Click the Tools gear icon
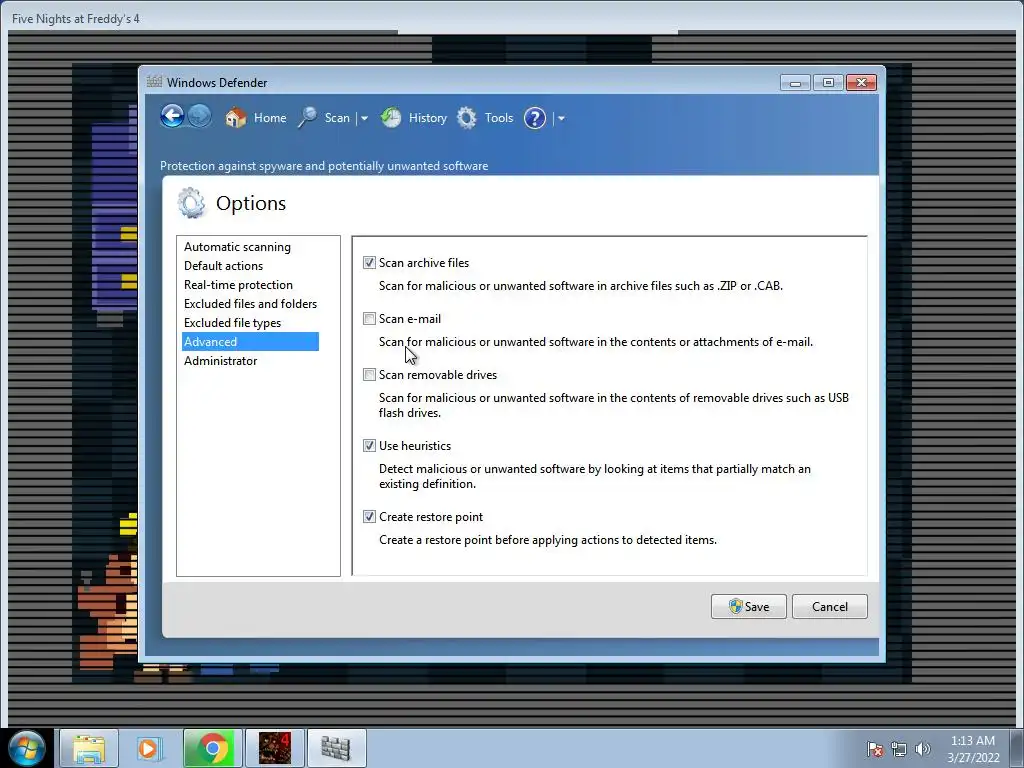 [x=466, y=118]
